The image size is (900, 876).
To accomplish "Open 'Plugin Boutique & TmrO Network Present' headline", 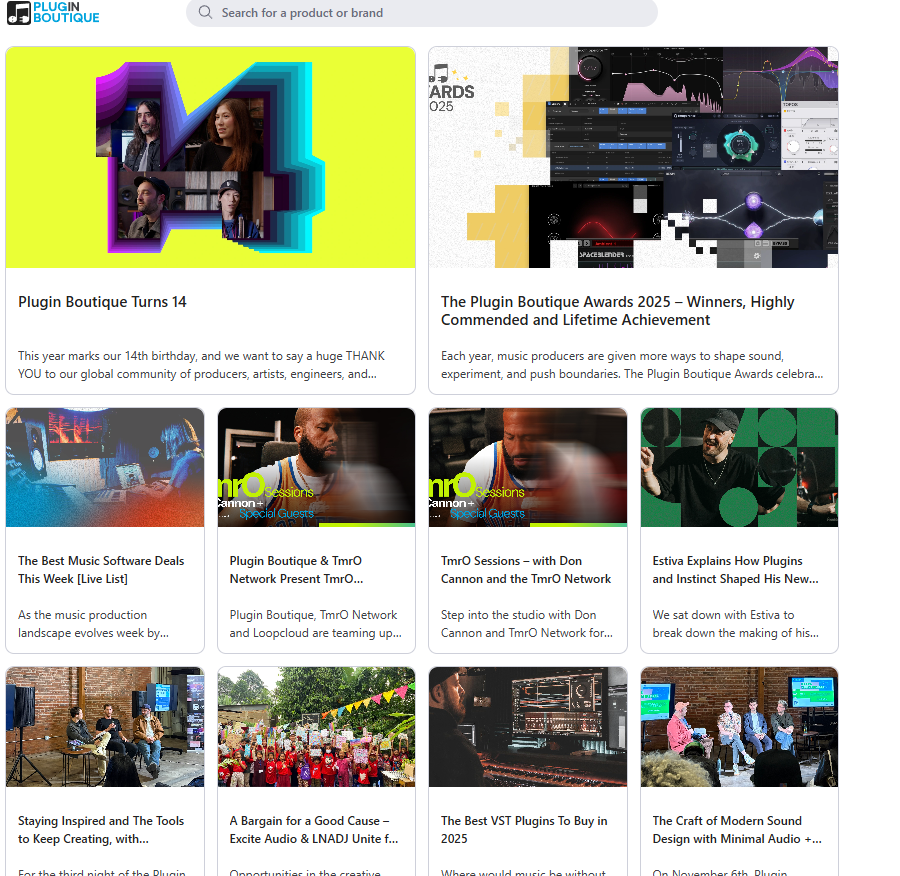I will [296, 570].
